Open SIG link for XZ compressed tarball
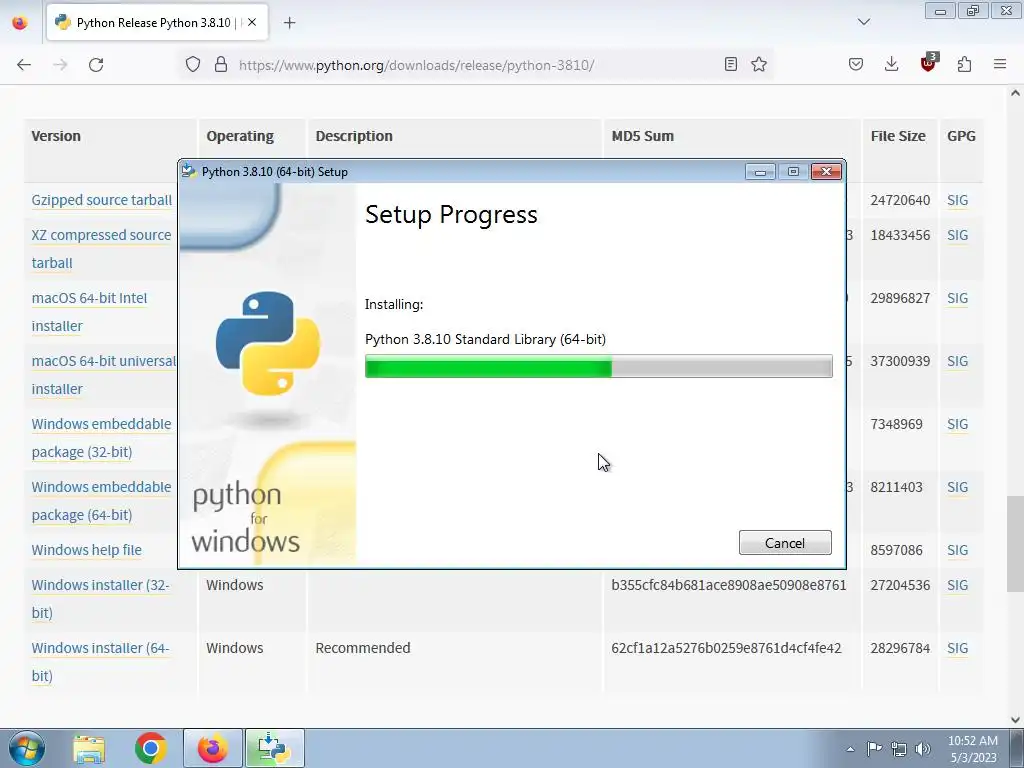Viewport: 1024px width, 768px height. pos(957,235)
